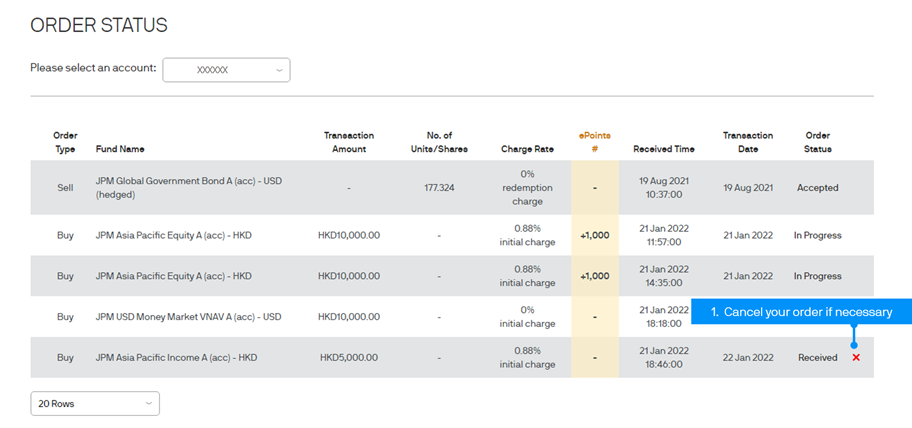The image size is (912, 428).
Task: Click the 0% redemption charge cell
Action: click(528, 188)
